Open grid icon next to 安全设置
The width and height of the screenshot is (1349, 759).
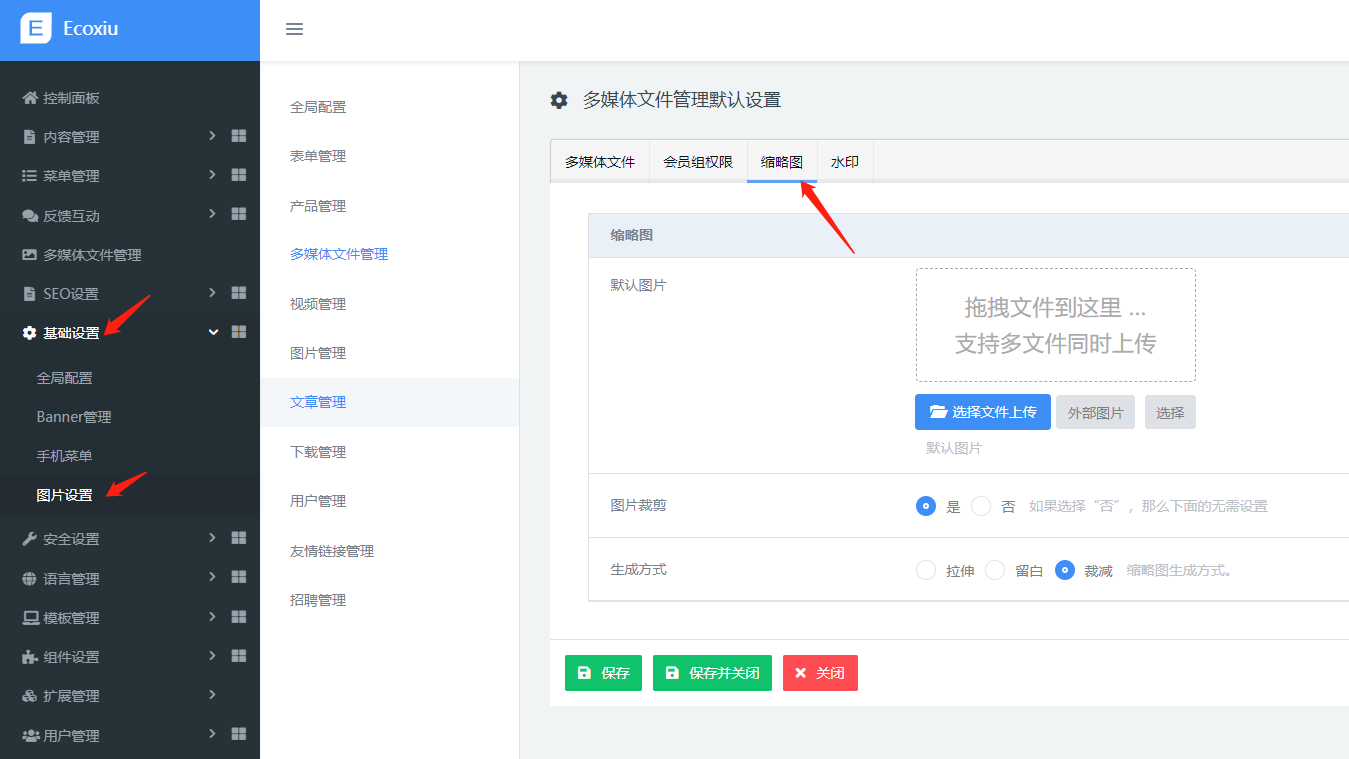[x=239, y=538]
